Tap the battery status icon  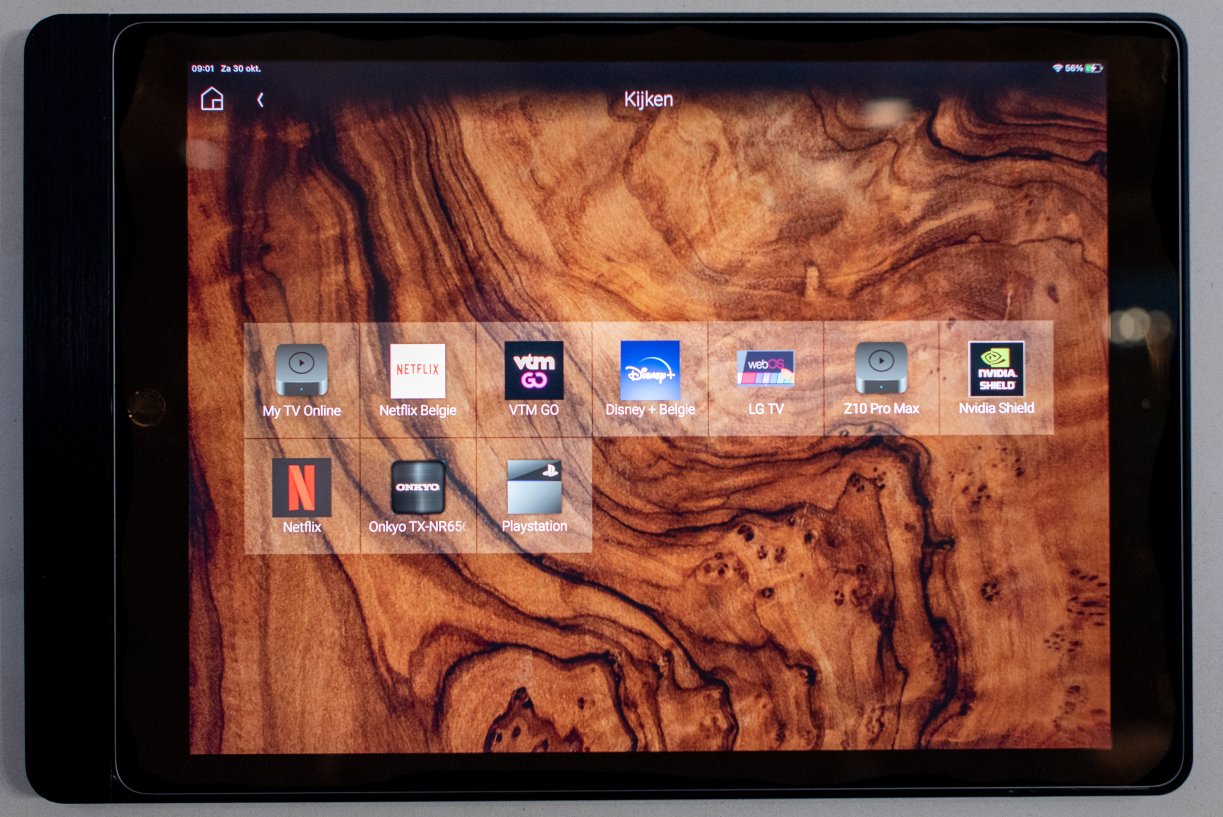click(x=1093, y=68)
